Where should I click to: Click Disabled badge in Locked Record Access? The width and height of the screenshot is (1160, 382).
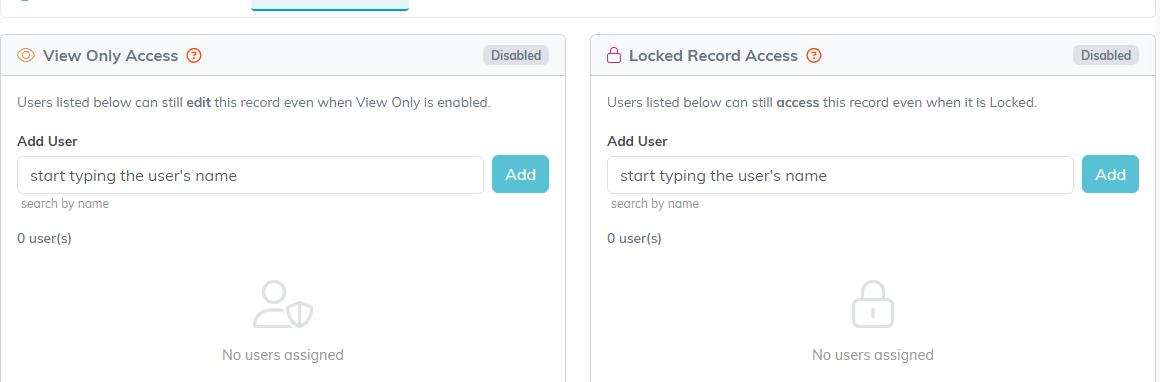[x=1106, y=56]
